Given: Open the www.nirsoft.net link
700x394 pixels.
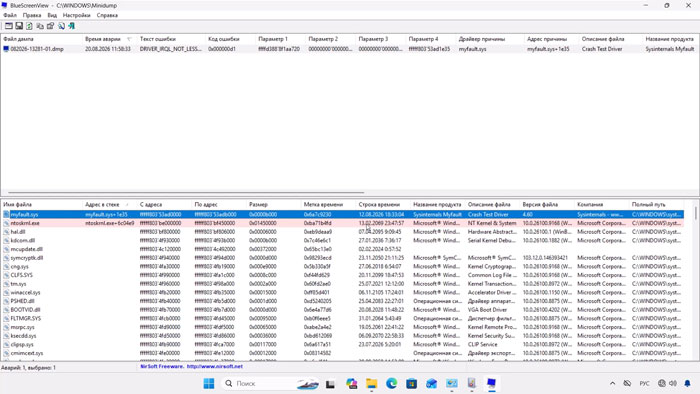Looking at the screenshot, I should pos(215,366).
